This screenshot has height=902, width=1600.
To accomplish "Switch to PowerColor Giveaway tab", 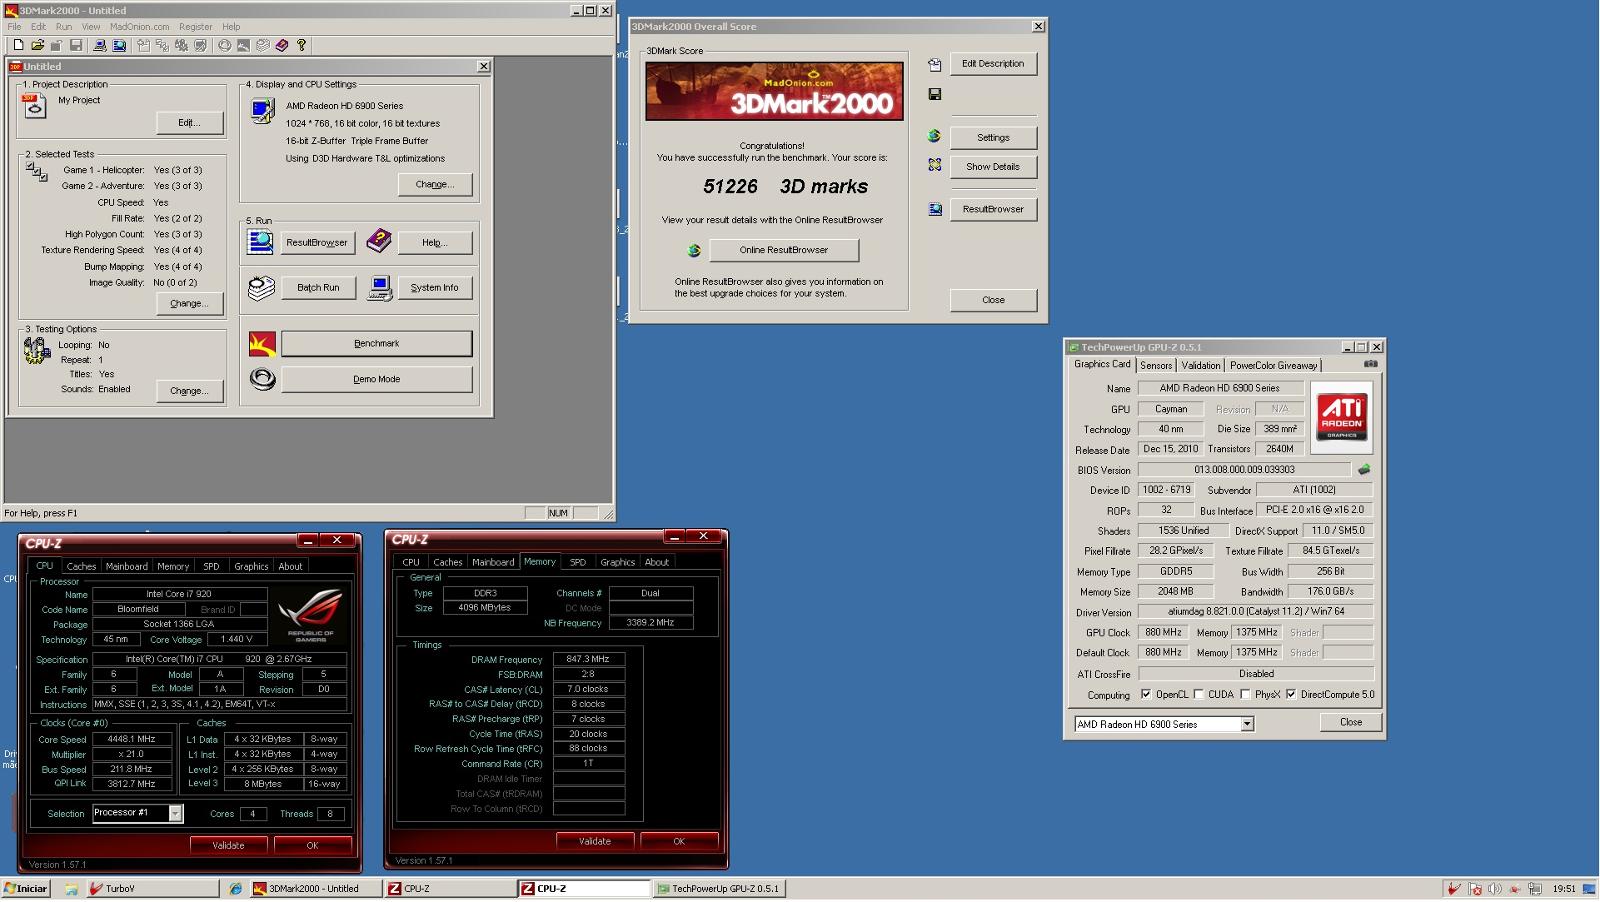I will (x=1273, y=365).
